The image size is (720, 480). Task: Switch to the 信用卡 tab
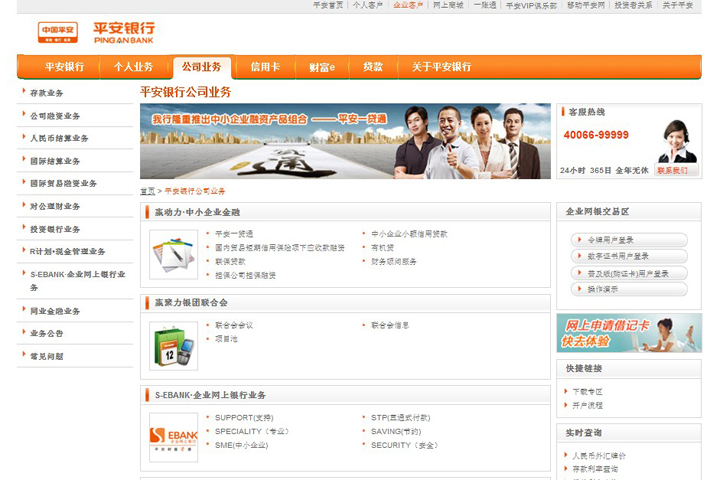265,67
